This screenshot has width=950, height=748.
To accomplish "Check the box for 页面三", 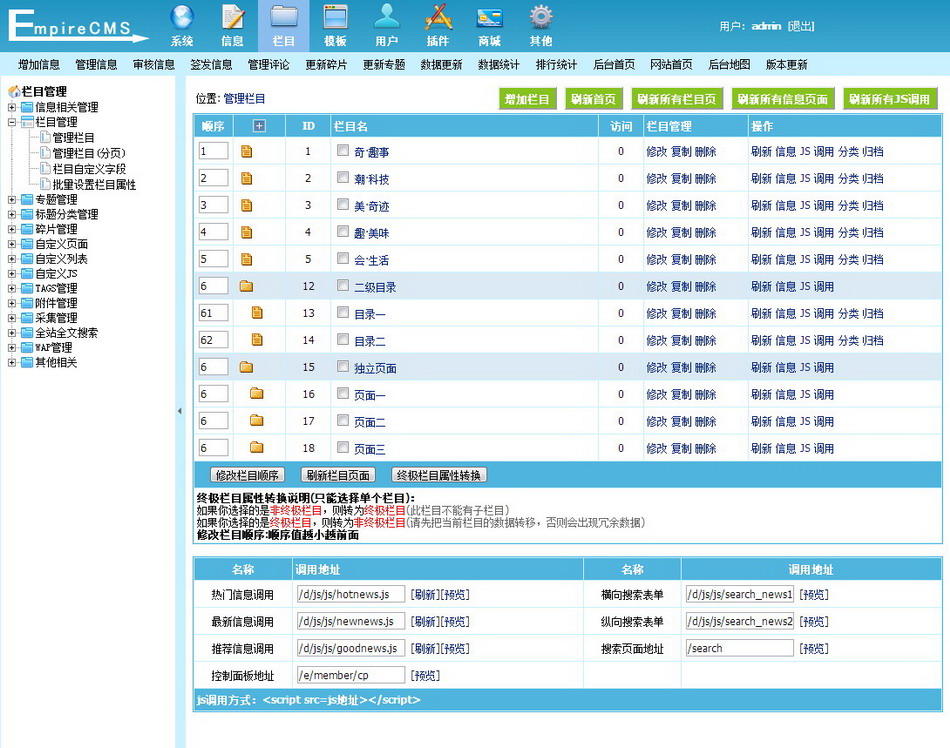I will 343,447.
